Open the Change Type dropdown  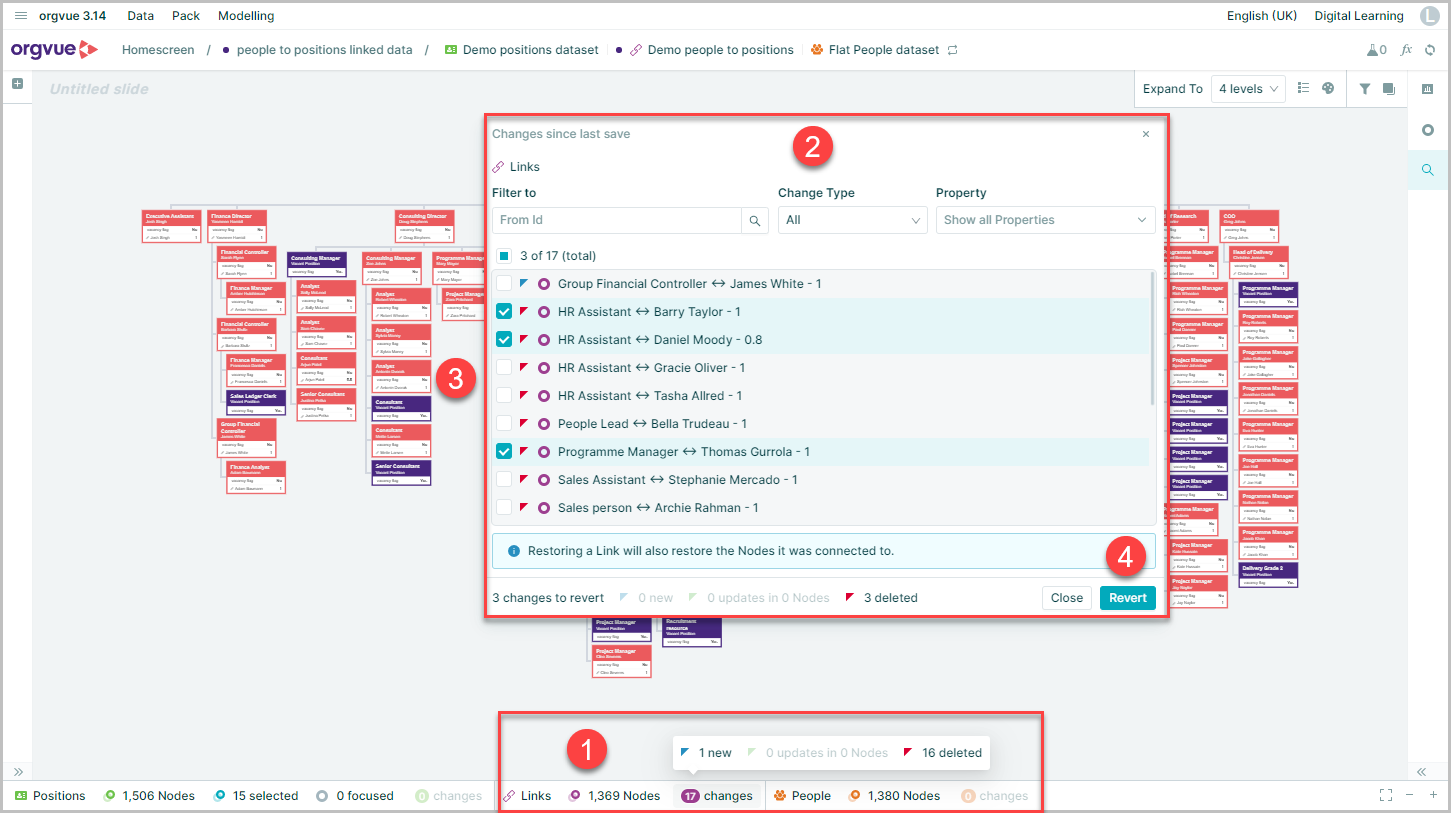(x=853, y=220)
